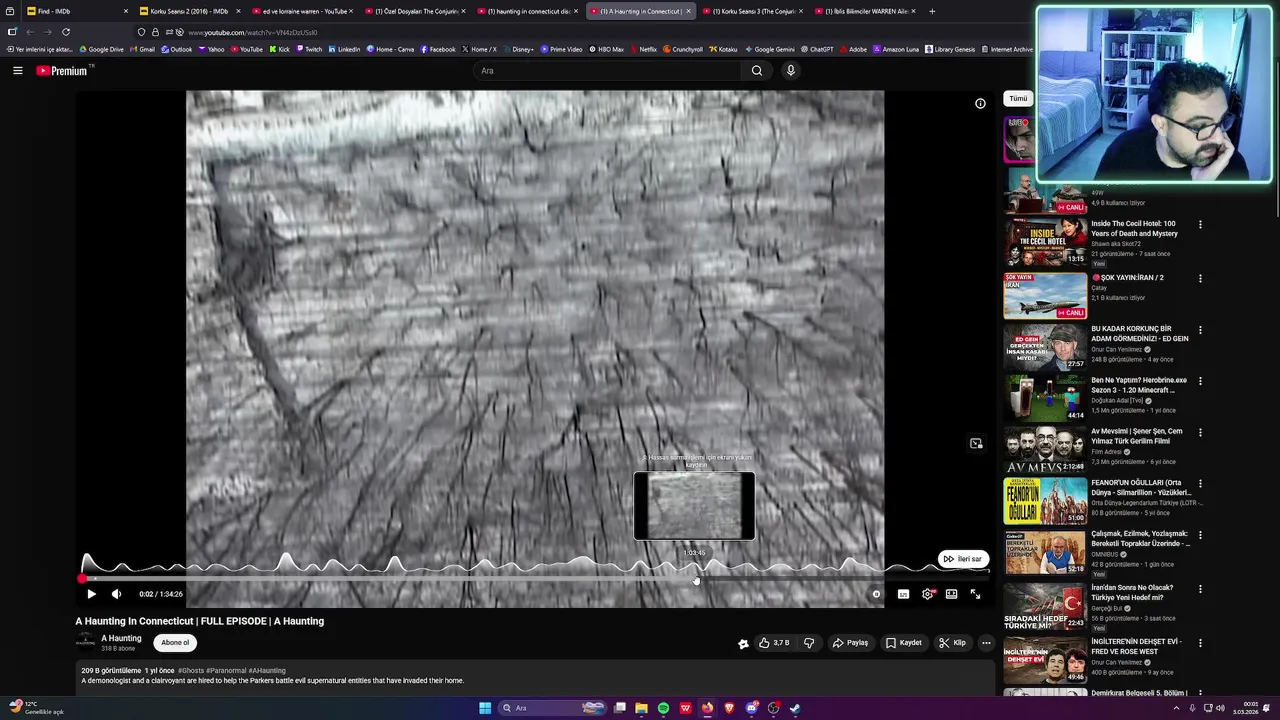Open Spotify from the taskbar

pyautogui.click(x=663, y=708)
